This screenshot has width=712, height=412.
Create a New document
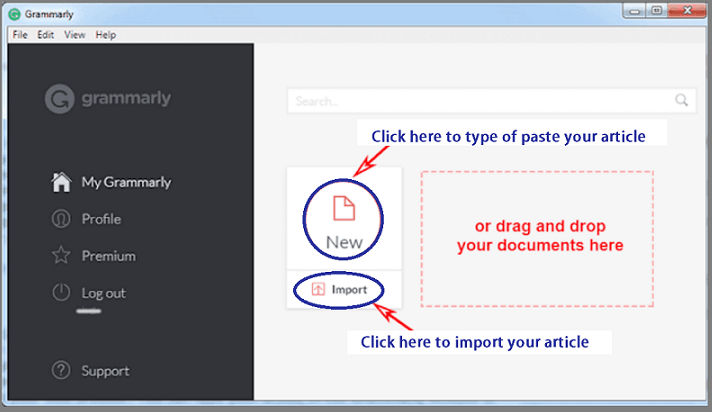pyautogui.click(x=344, y=219)
